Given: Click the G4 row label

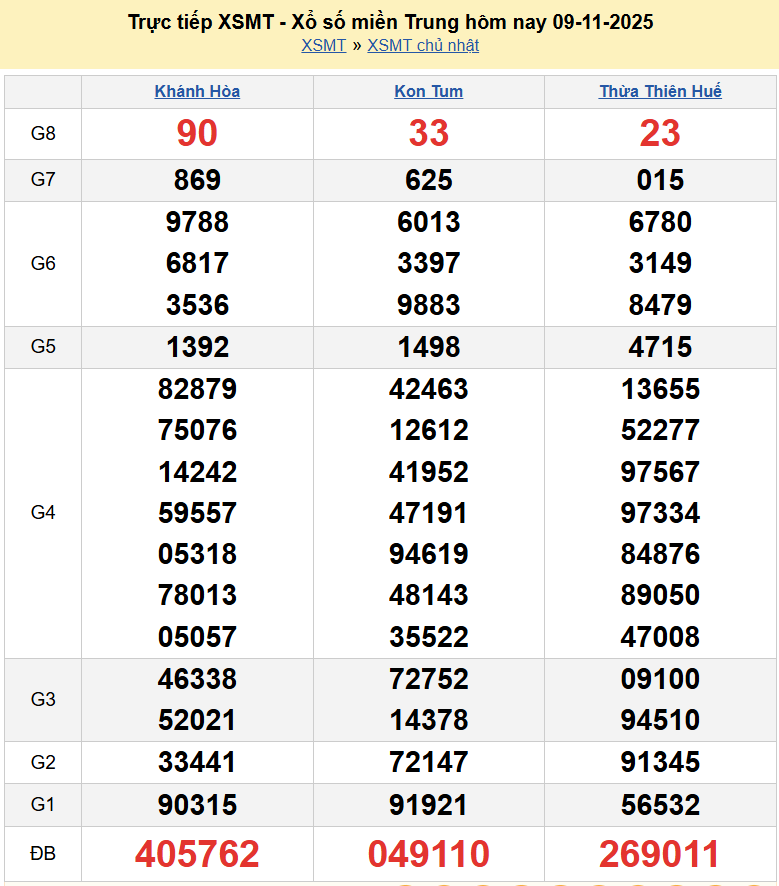Looking at the screenshot, I should click(43, 513).
